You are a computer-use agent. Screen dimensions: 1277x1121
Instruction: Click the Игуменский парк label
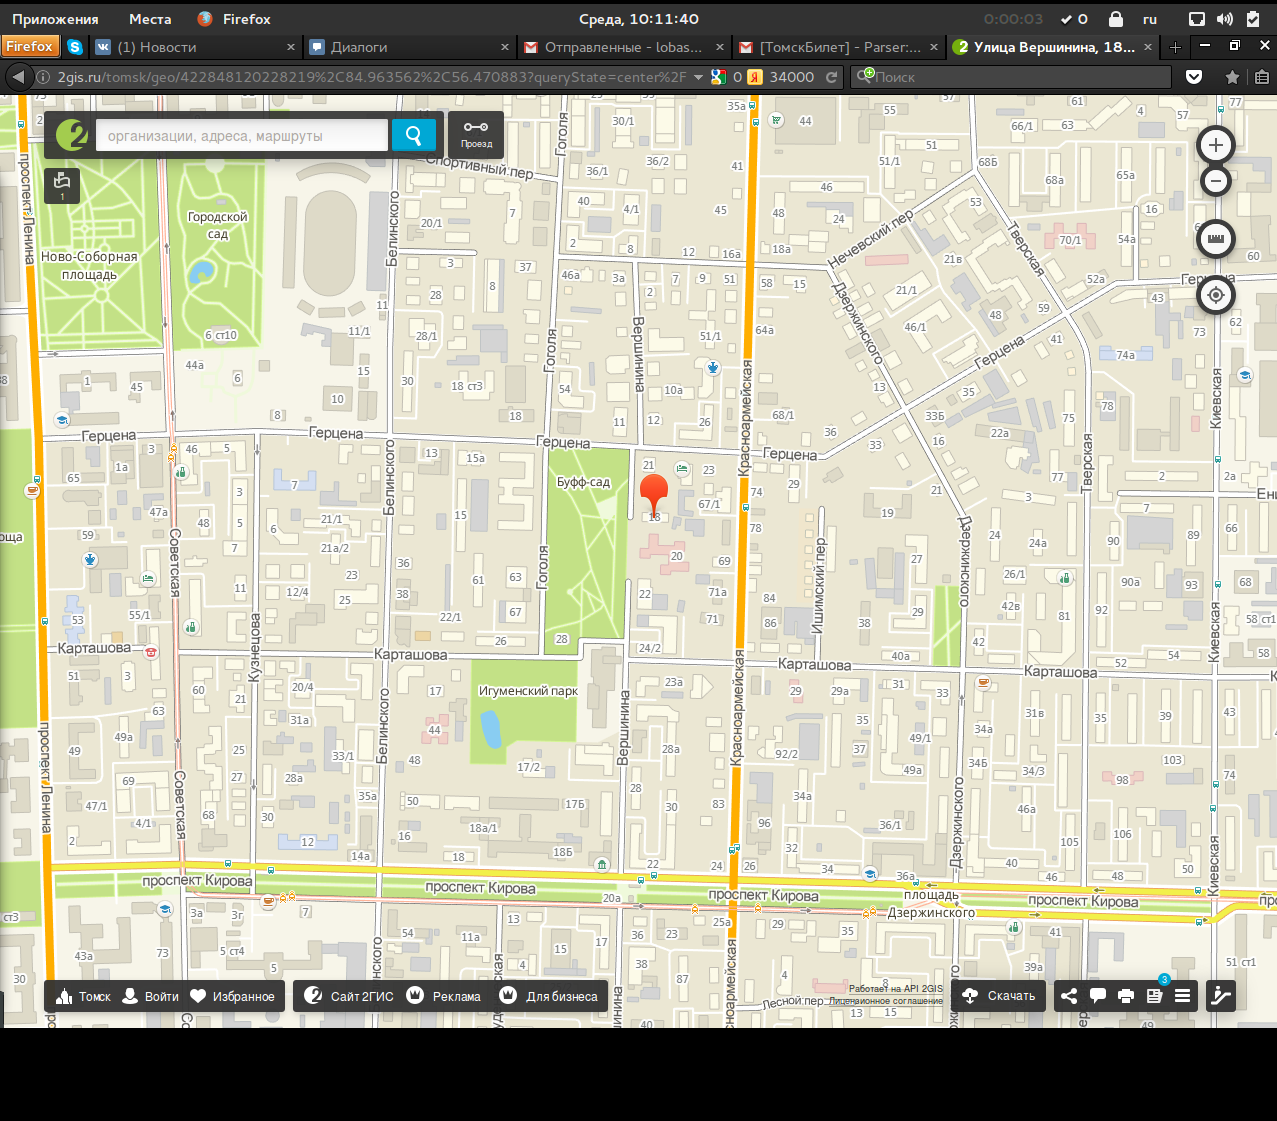click(528, 690)
